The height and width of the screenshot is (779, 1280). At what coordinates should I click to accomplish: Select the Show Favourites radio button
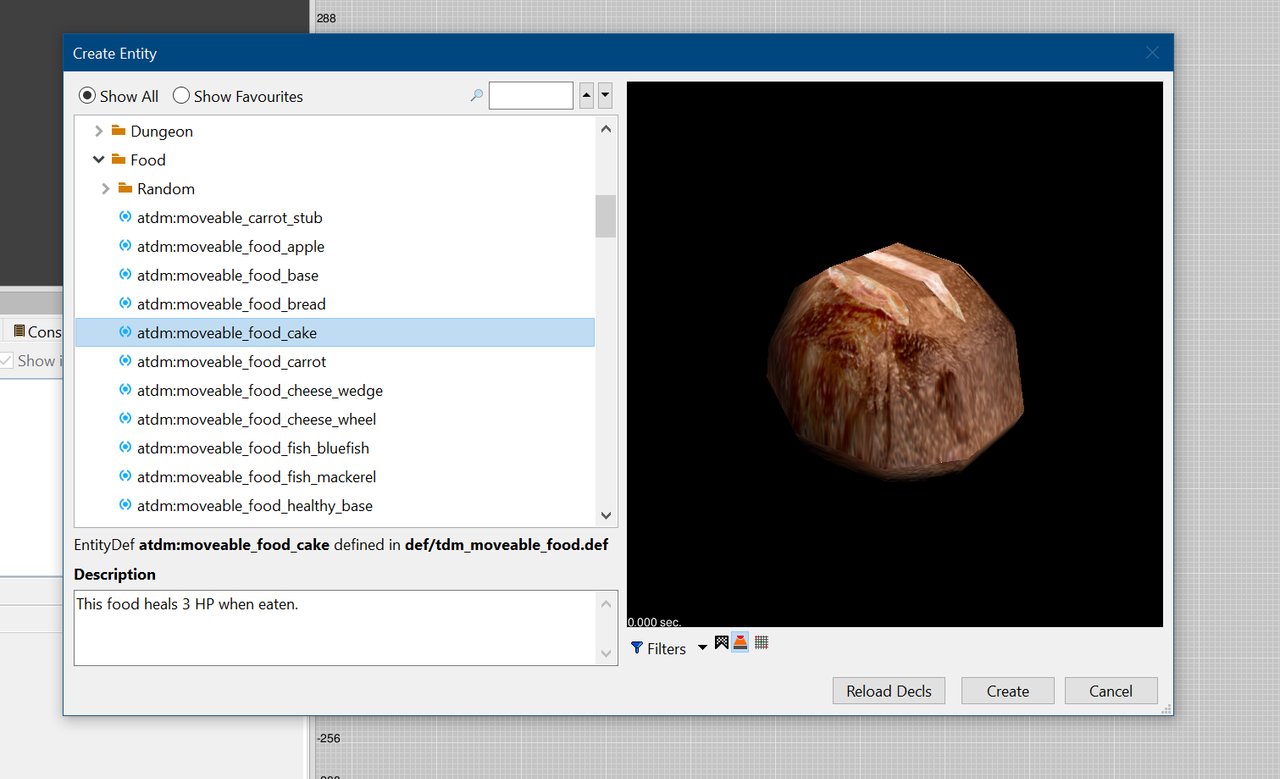click(181, 96)
